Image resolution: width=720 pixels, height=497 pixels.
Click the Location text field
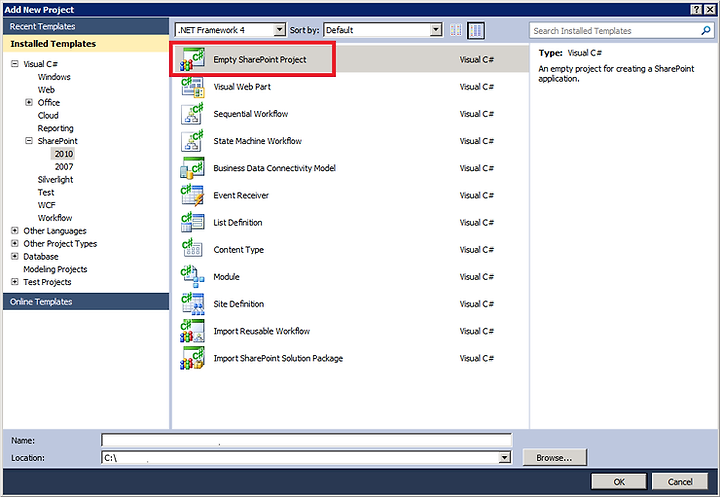[x=300, y=457]
